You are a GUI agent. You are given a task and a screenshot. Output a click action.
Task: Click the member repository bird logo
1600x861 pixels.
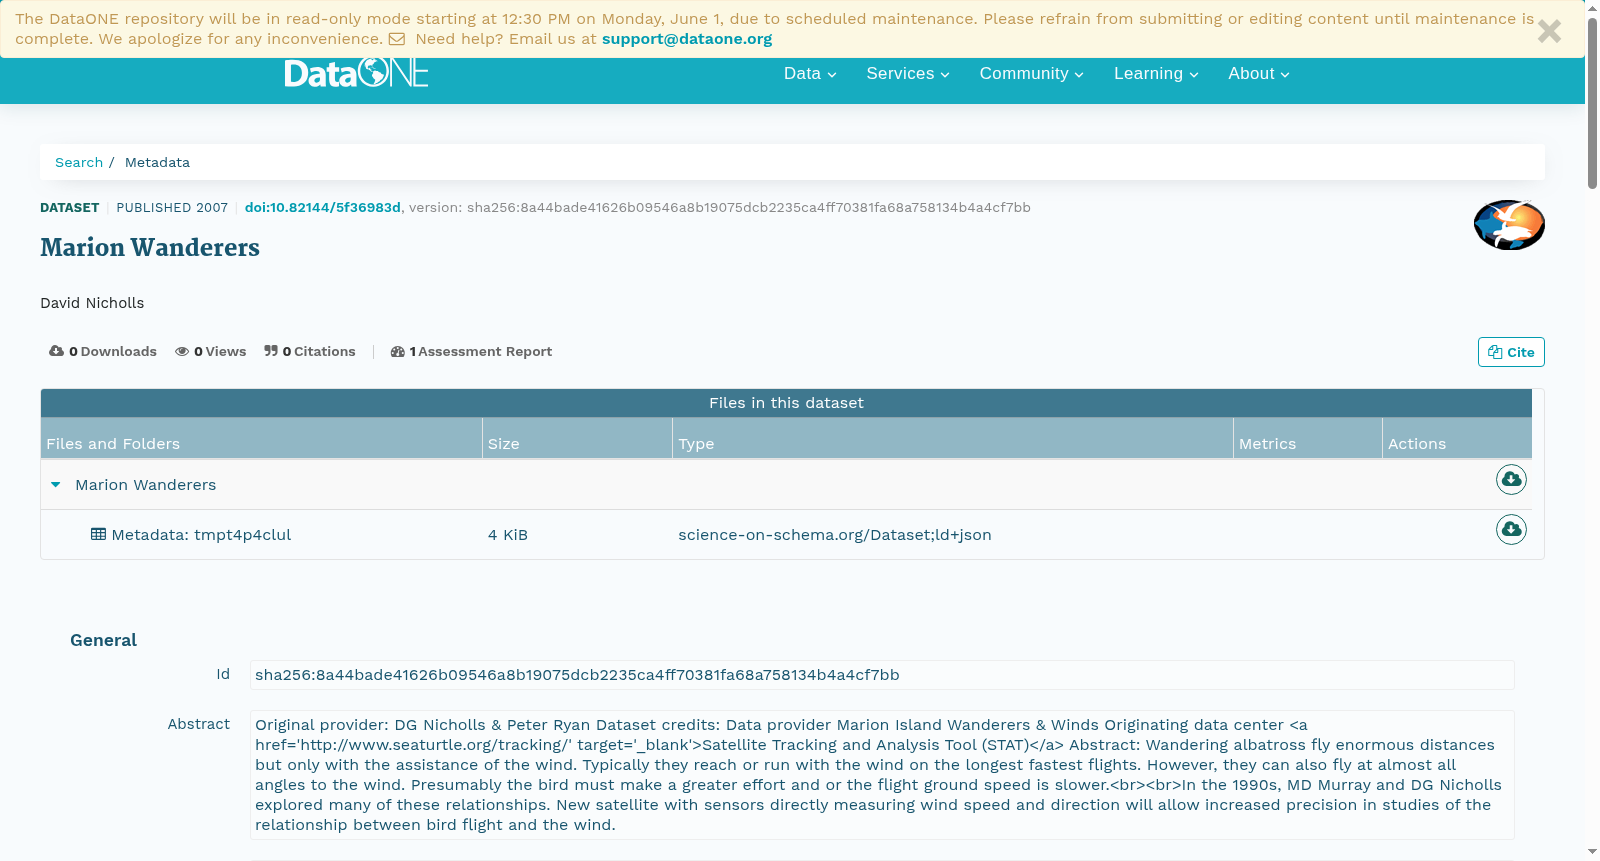(x=1509, y=225)
